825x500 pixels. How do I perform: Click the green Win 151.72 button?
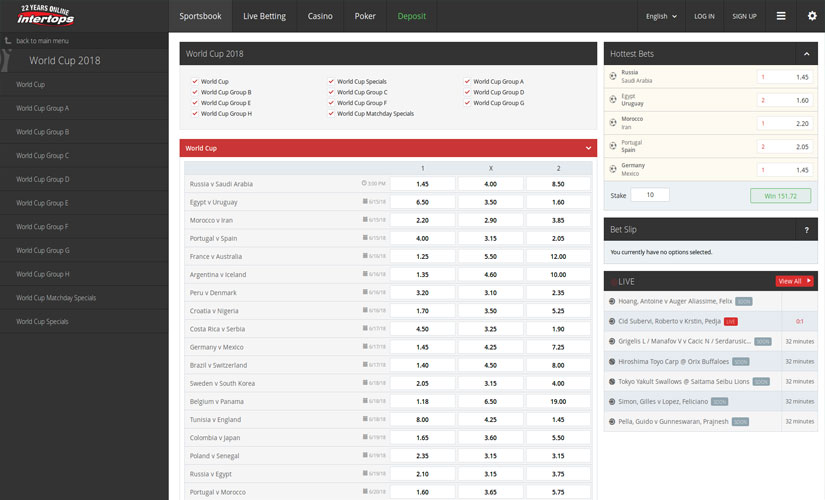click(x=780, y=196)
